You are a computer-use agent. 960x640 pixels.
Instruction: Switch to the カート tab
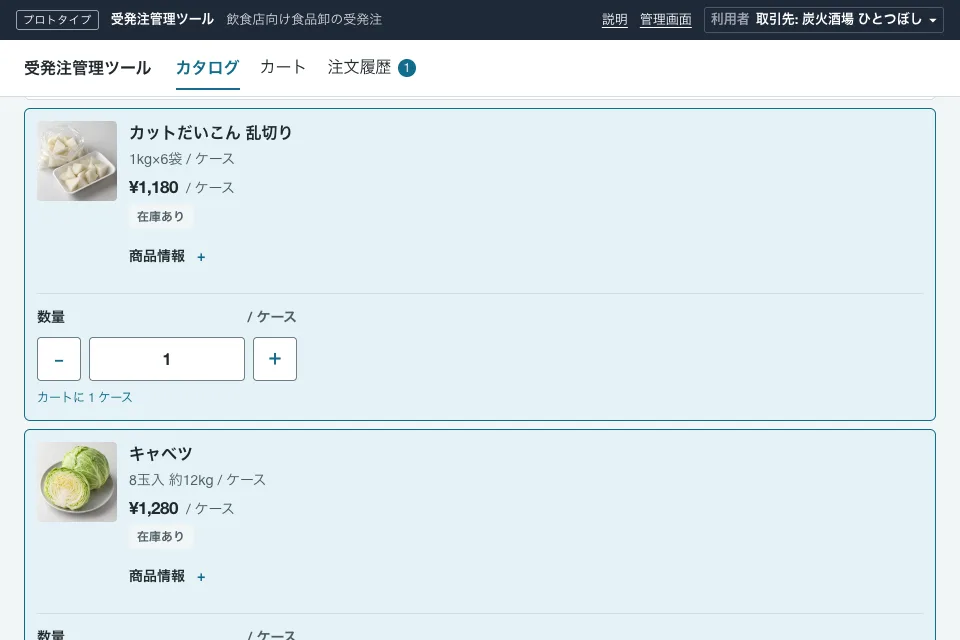point(283,67)
